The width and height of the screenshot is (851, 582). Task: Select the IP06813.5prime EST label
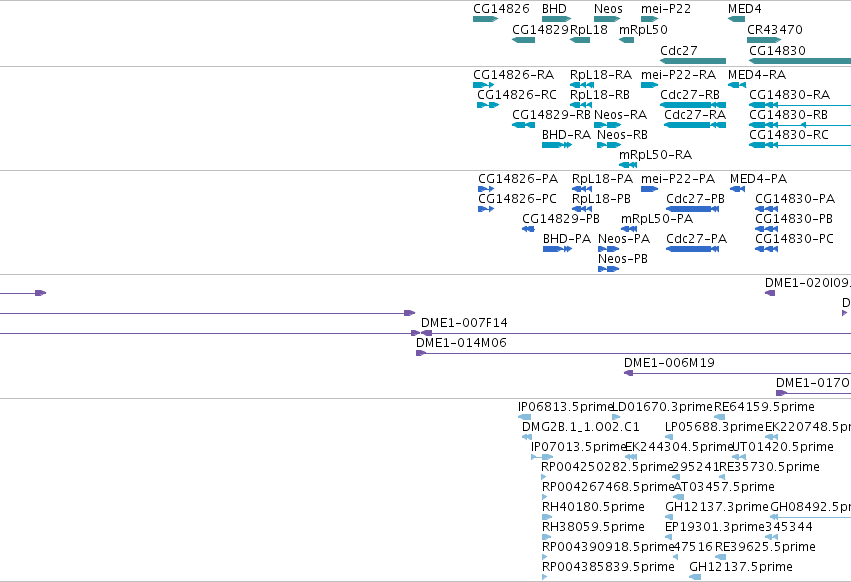566,407
